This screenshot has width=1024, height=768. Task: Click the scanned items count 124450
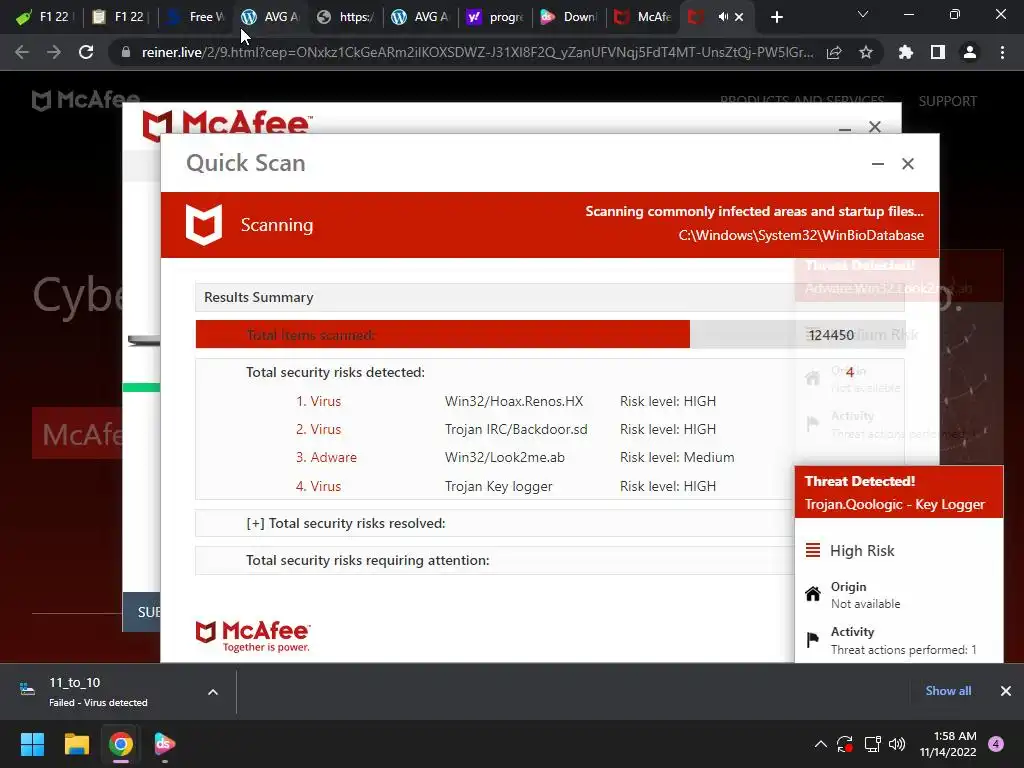[831, 335]
